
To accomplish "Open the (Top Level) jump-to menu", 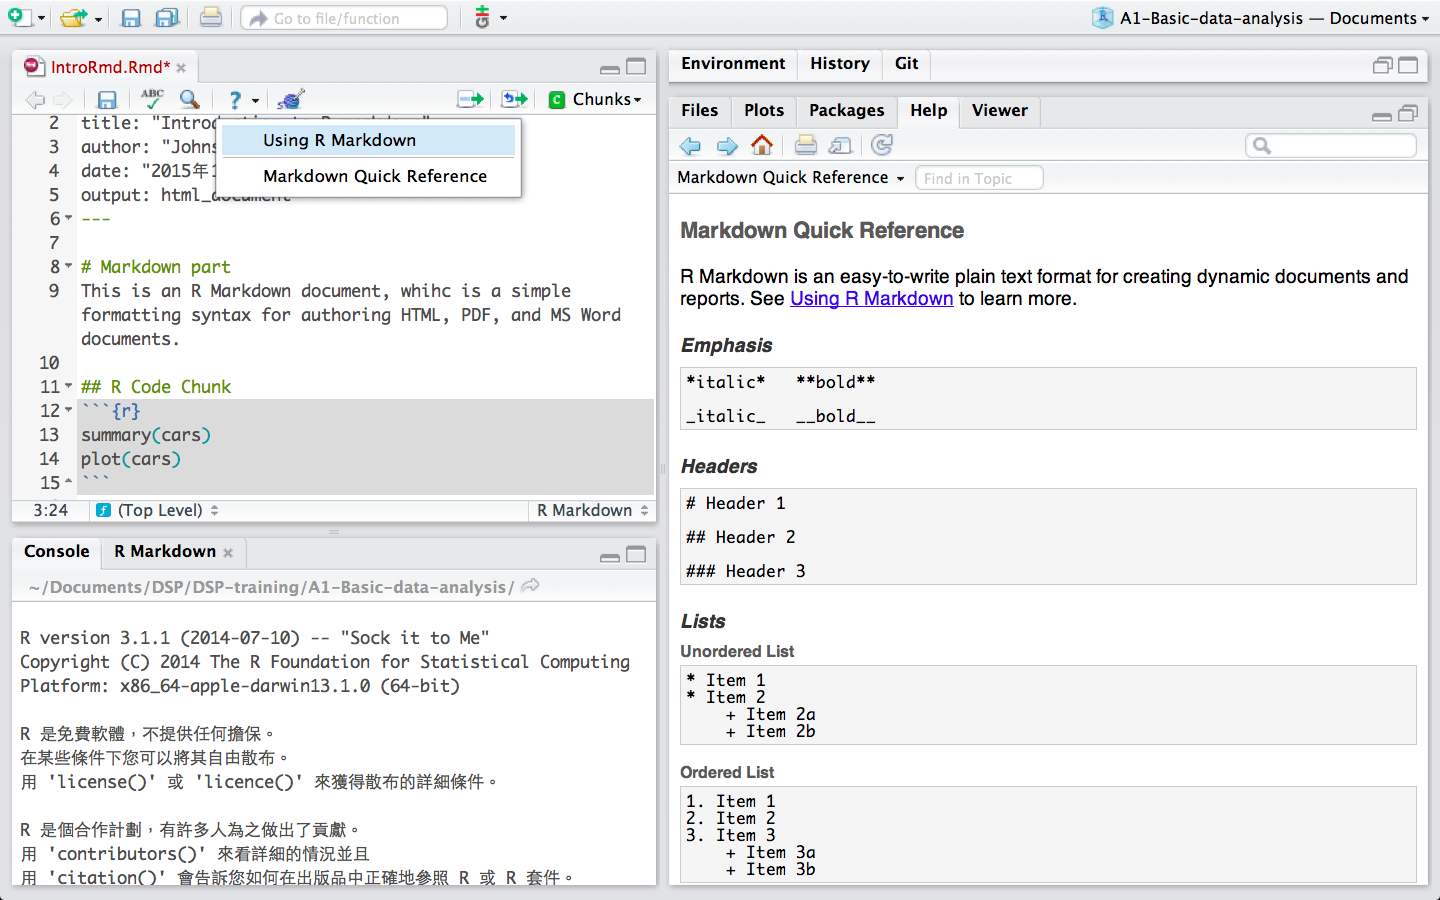I will (x=156, y=510).
